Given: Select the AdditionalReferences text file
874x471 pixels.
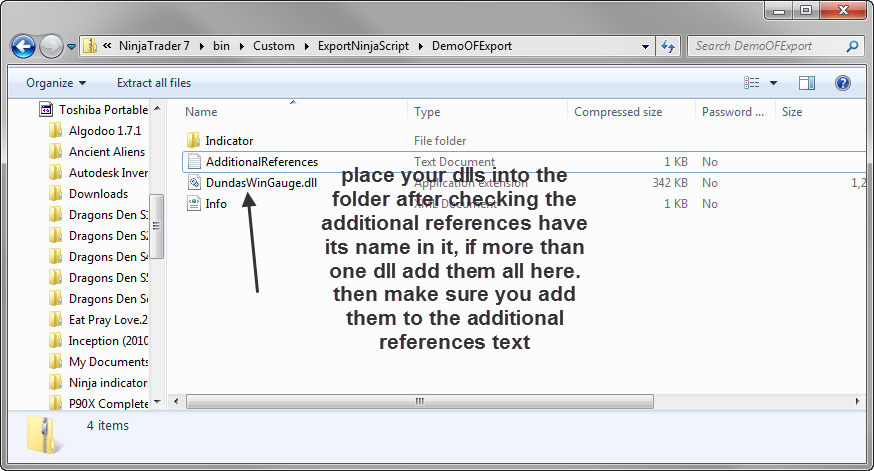Looking at the screenshot, I should click(261, 162).
